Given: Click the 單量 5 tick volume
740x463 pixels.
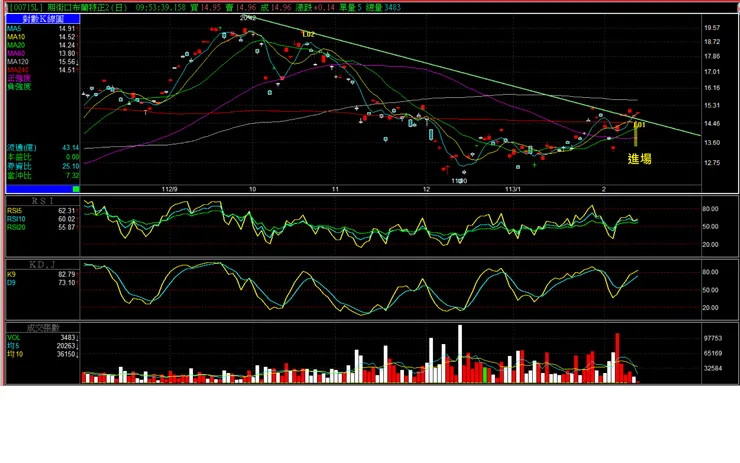Looking at the screenshot, I should 351,8.
